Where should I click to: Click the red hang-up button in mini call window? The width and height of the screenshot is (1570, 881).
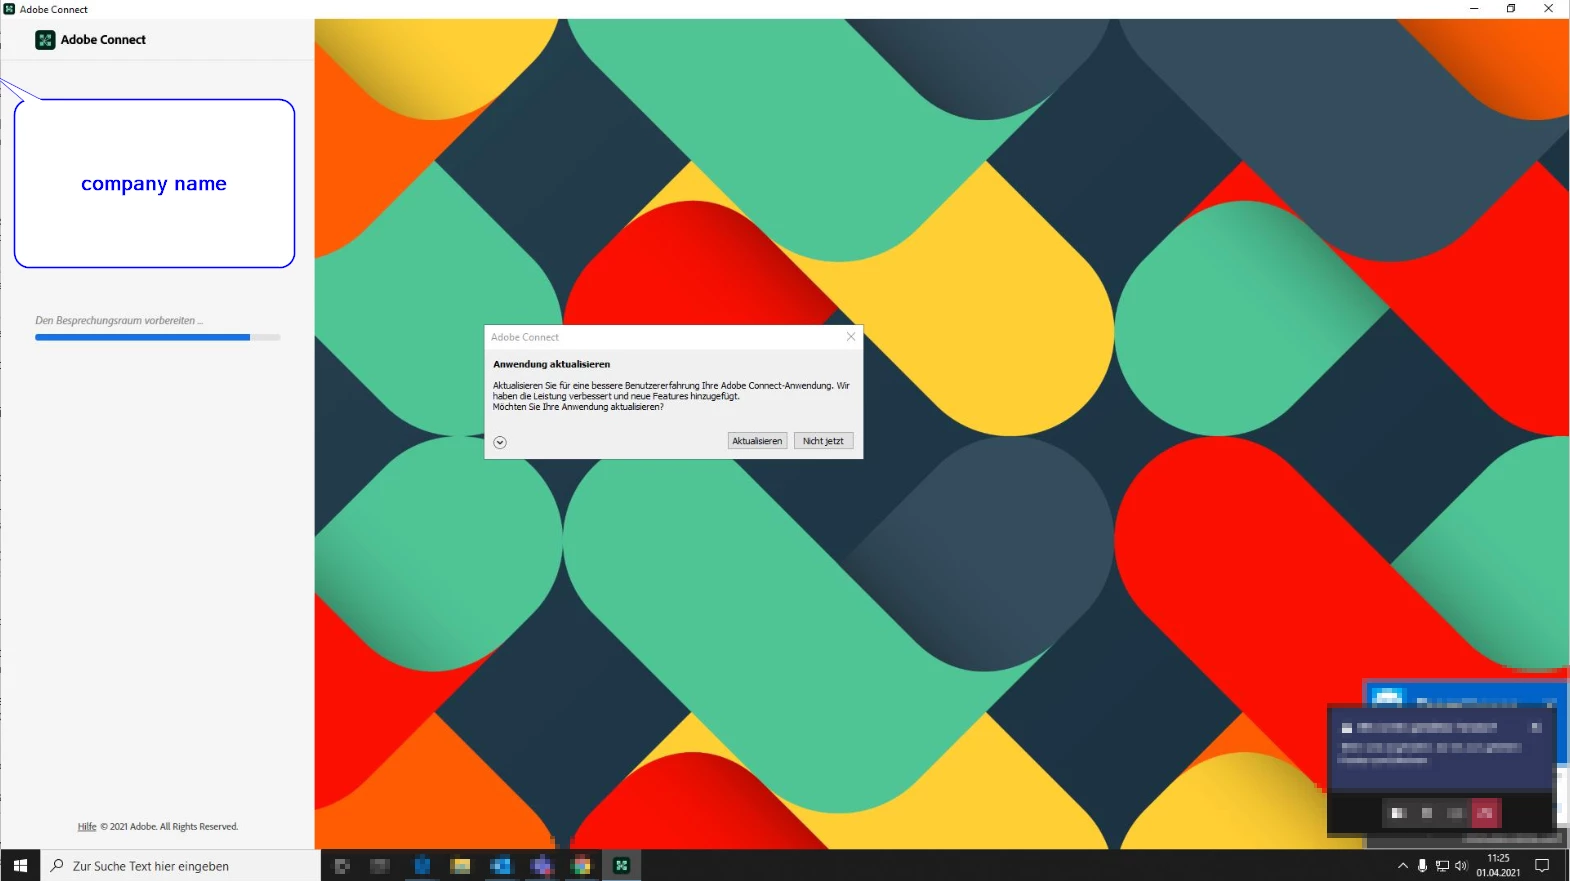pos(1485,813)
